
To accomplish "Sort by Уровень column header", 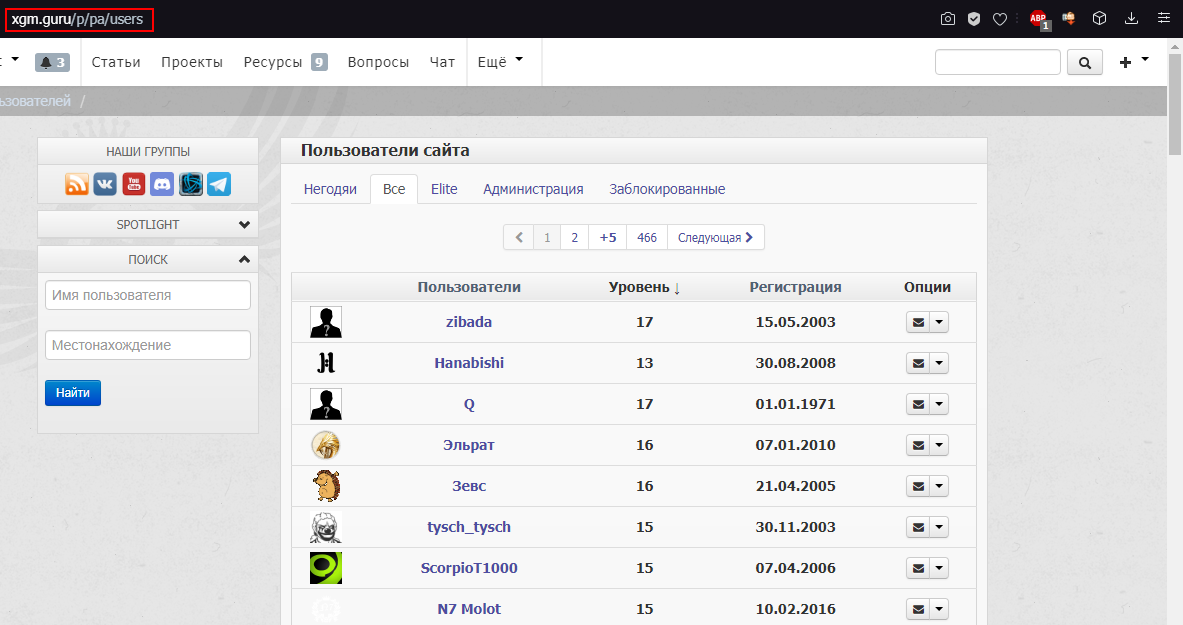I will (x=644, y=287).
